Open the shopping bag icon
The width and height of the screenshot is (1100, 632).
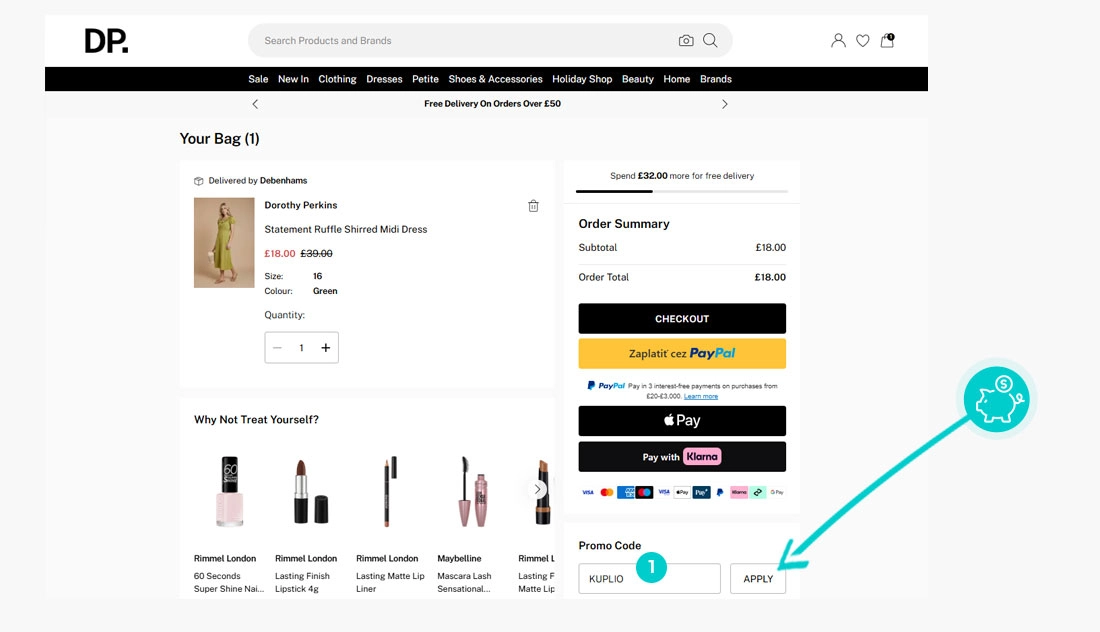[887, 40]
